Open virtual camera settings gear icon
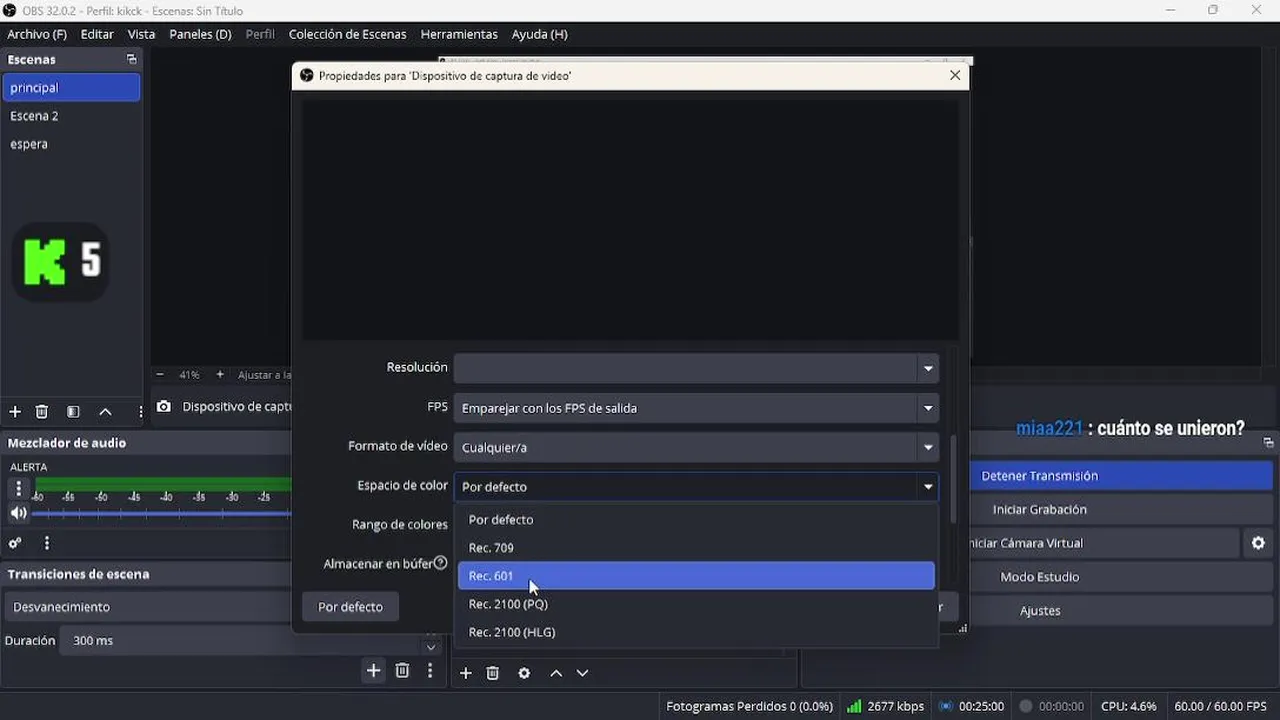Screen dimensions: 1280x720 tap(1258, 543)
